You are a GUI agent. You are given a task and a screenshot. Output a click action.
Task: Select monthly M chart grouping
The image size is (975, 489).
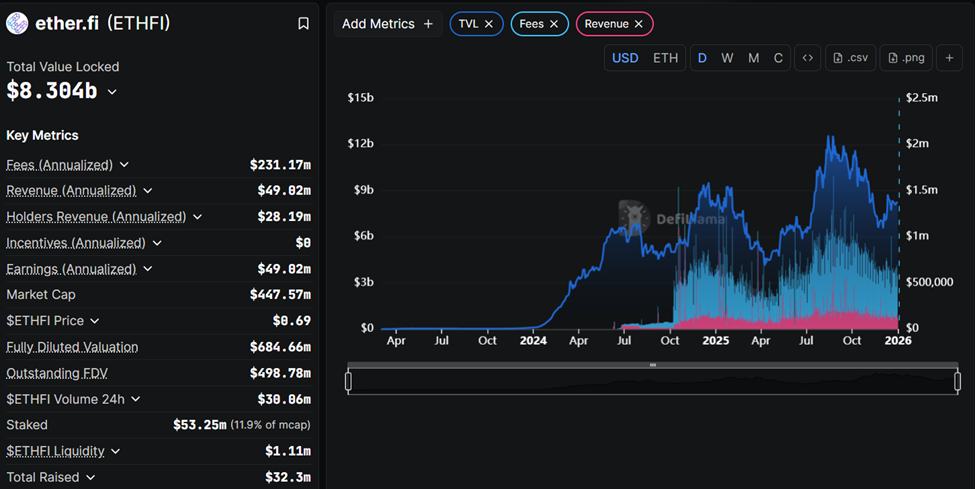pos(753,58)
